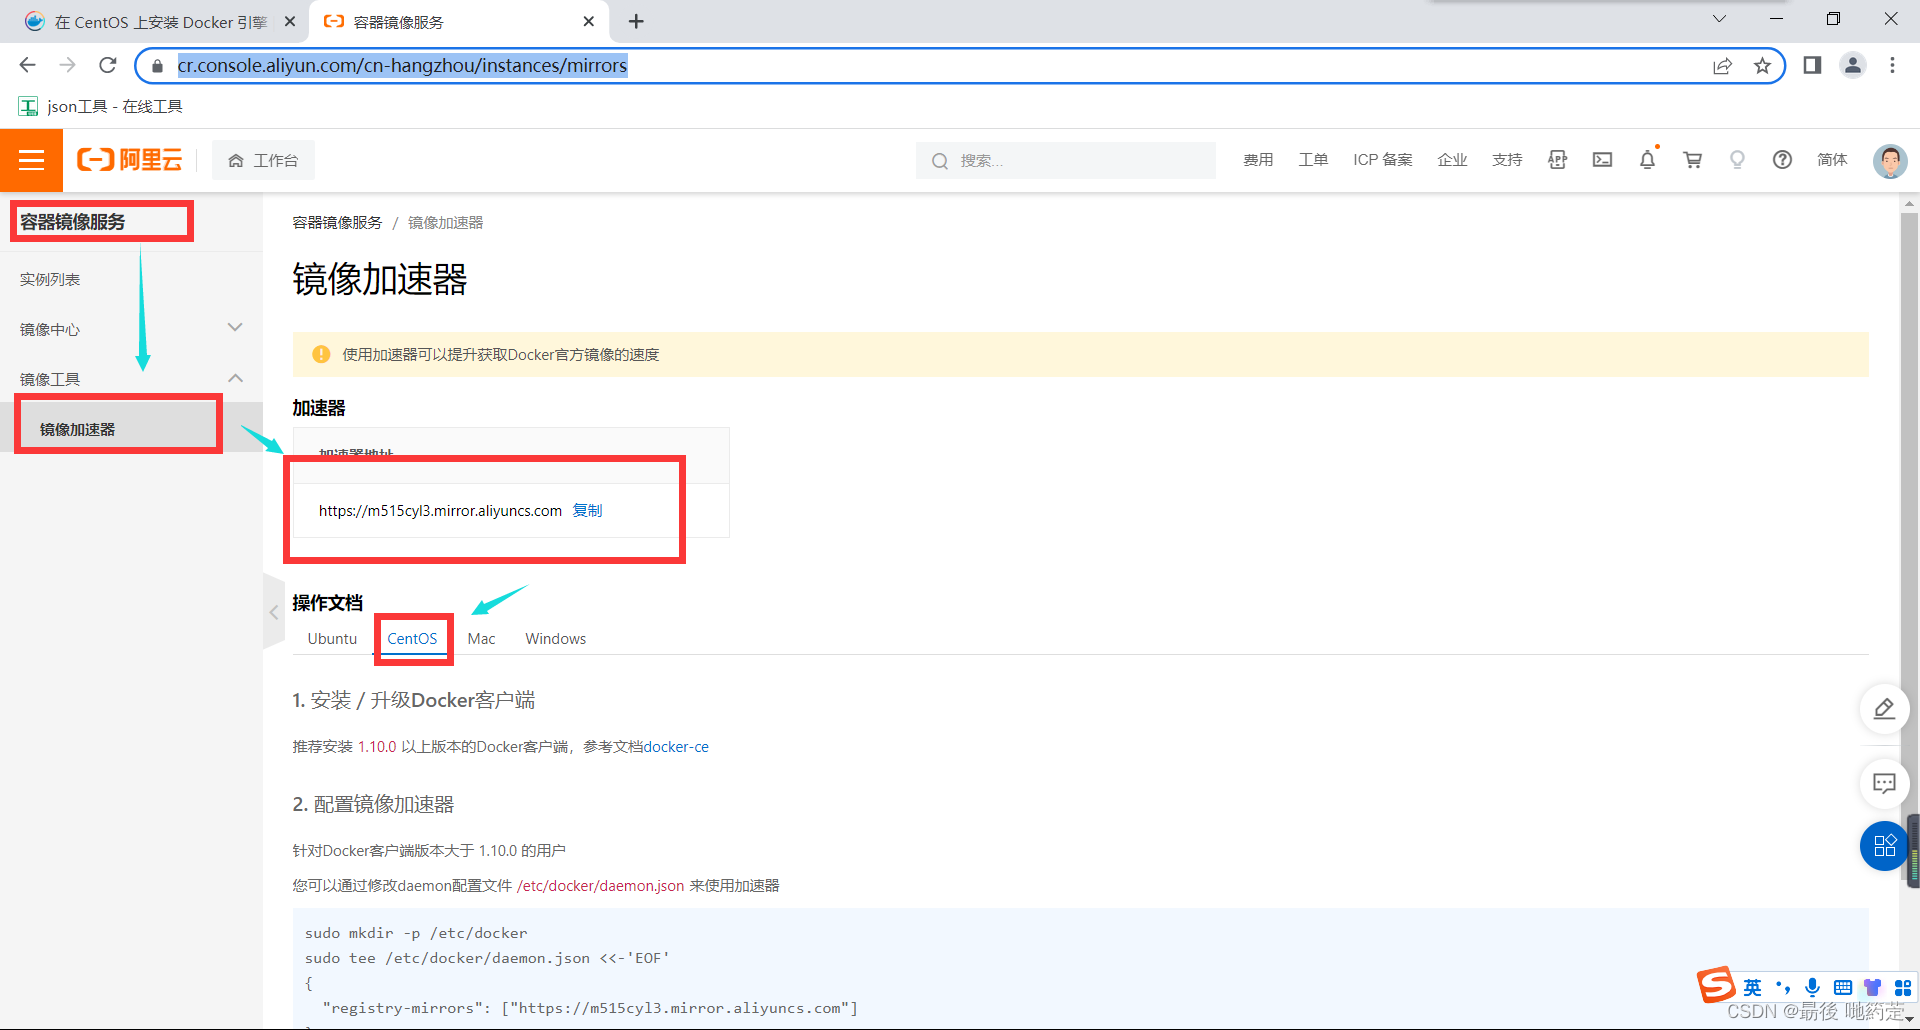Toggle Sogou 英 language mode
The height and width of the screenshot is (1030, 1920).
pos(1752,987)
